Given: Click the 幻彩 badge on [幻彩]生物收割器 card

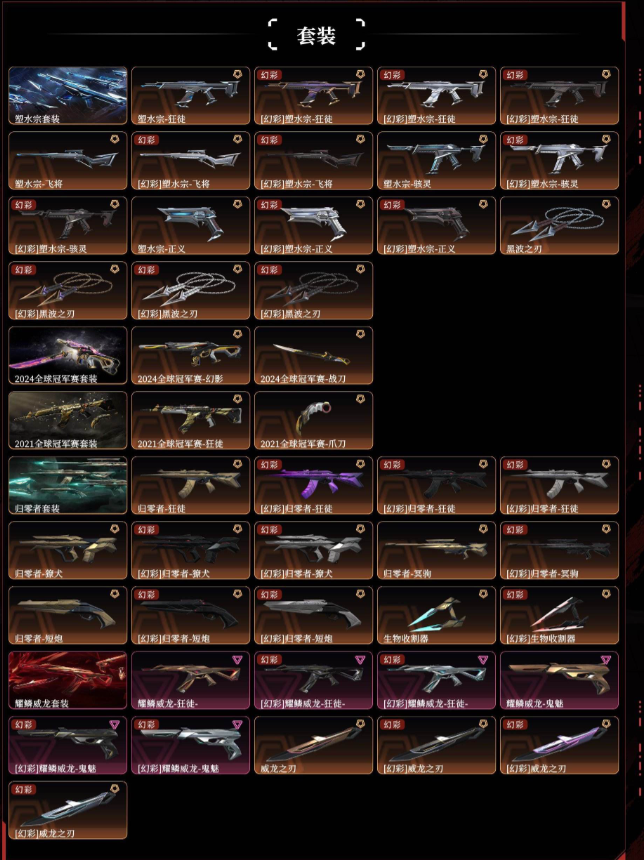Looking at the screenshot, I should pos(515,595).
